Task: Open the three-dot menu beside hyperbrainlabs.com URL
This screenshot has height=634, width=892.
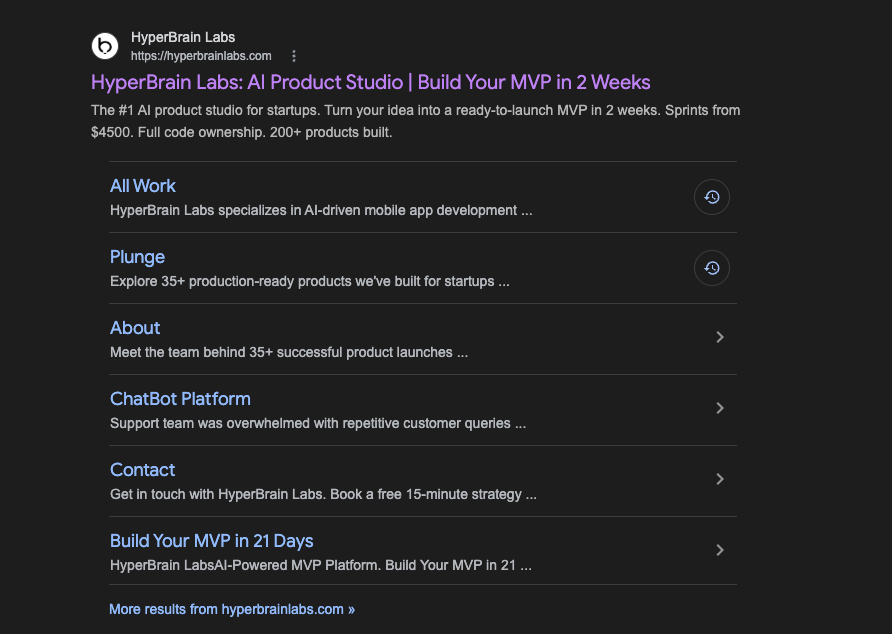Action: coord(294,56)
